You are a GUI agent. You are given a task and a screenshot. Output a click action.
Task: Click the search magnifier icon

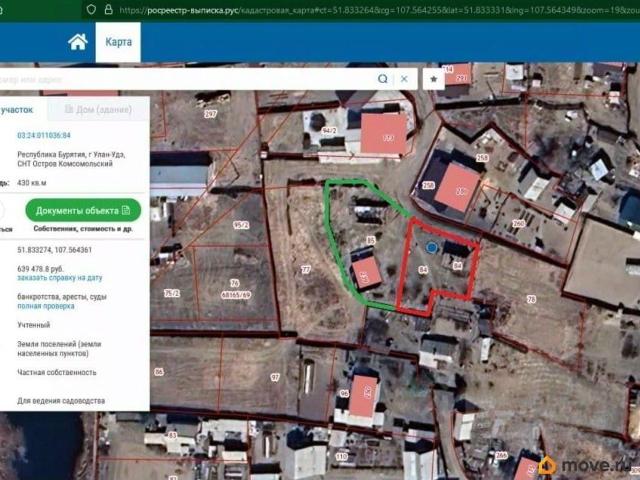point(382,79)
